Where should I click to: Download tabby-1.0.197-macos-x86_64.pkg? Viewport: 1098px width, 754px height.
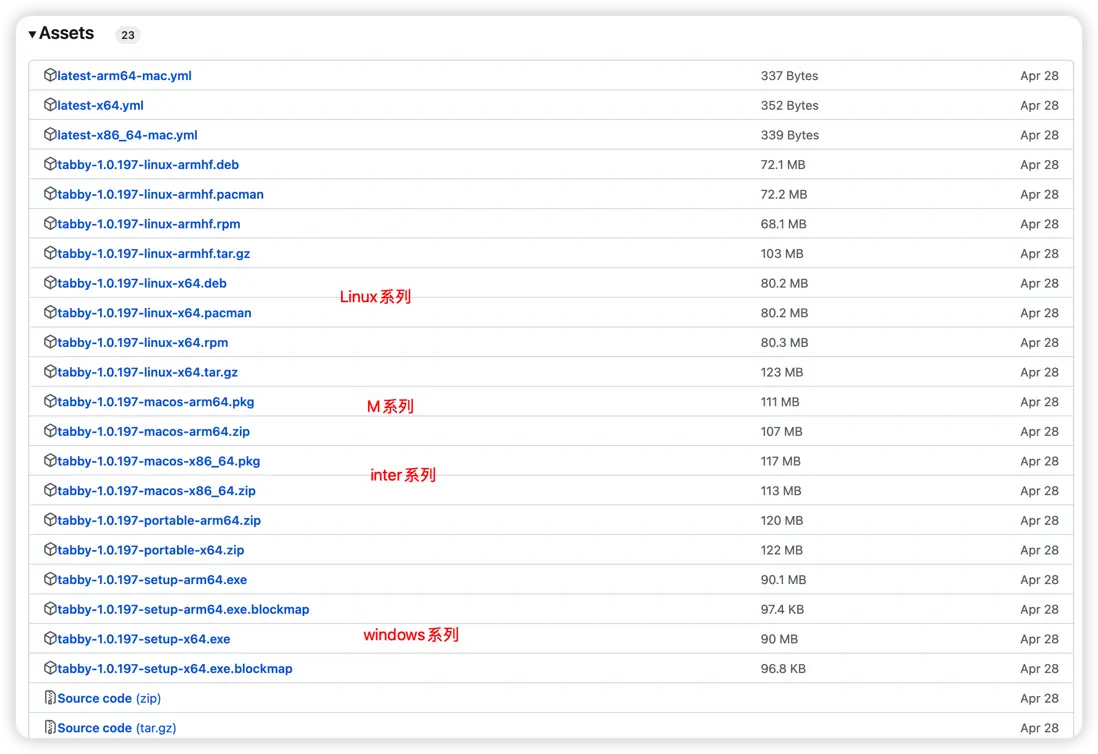tap(158, 461)
